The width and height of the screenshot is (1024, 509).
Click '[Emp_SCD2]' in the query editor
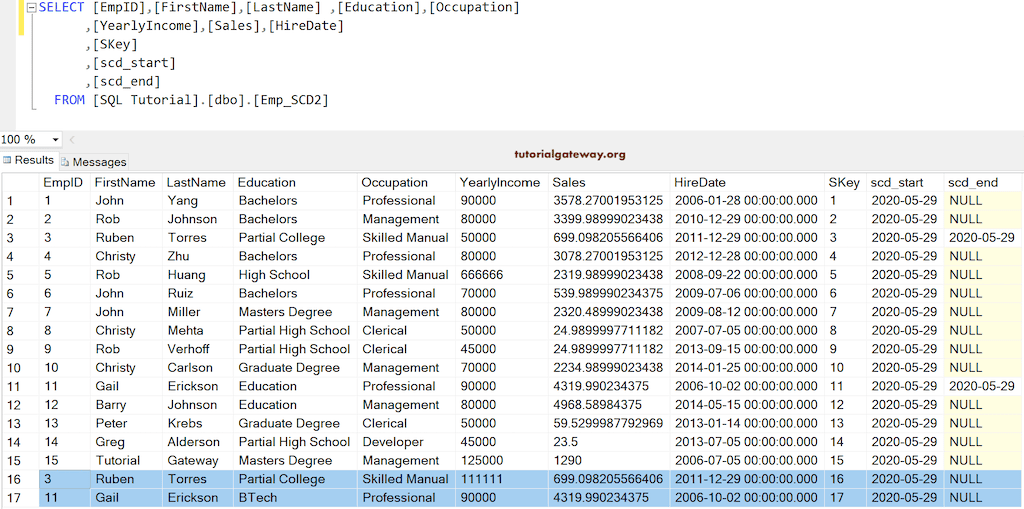[x=290, y=100]
